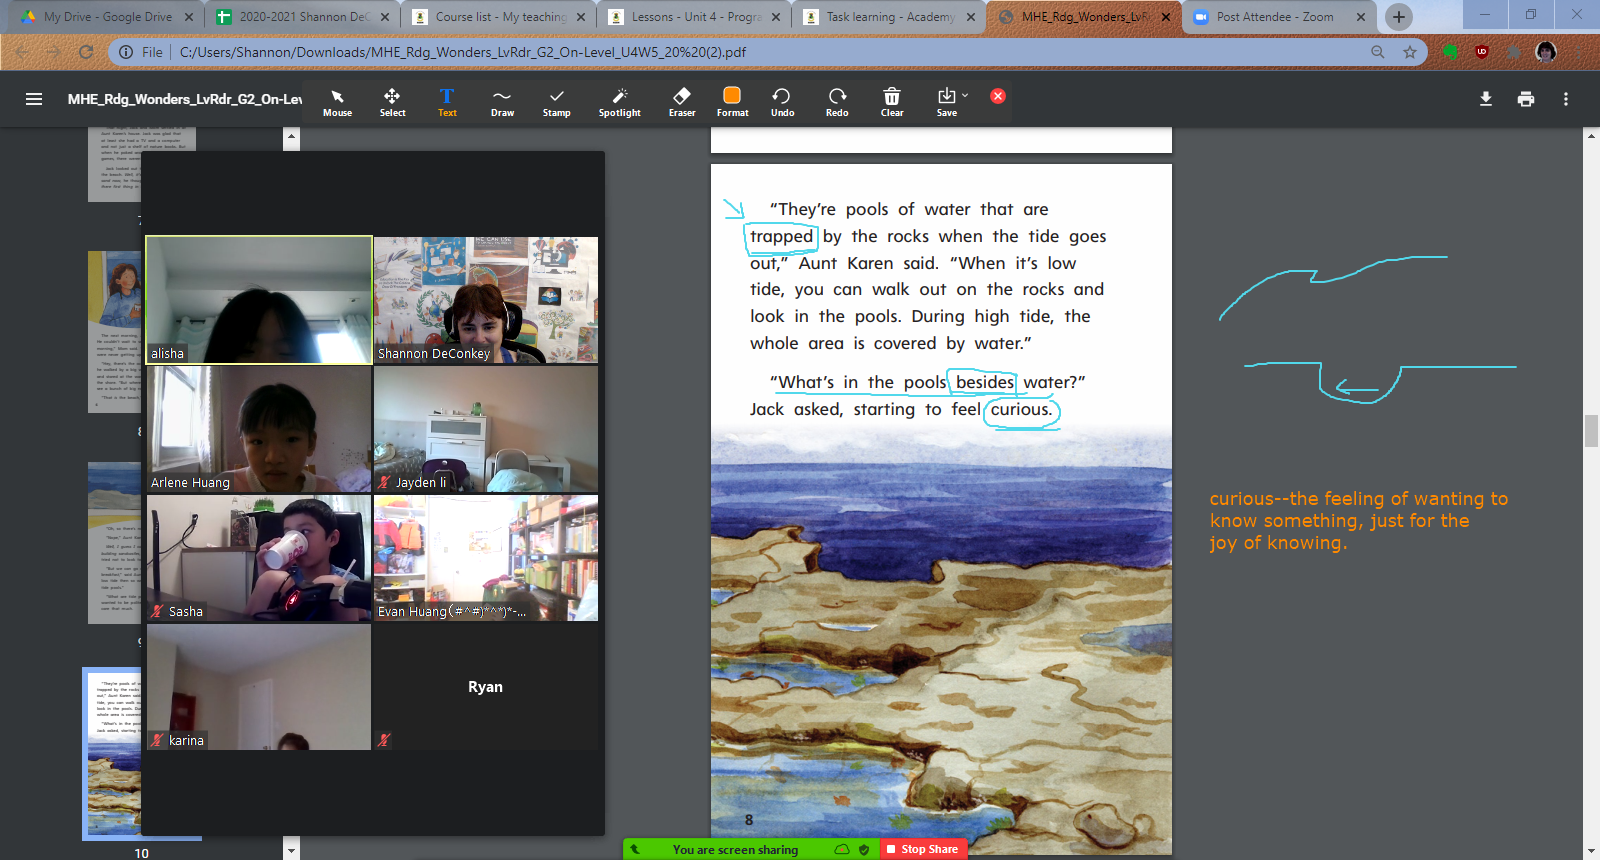Click the boxed word 'besides'
Screen dimensions: 1600x860
click(x=984, y=382)
